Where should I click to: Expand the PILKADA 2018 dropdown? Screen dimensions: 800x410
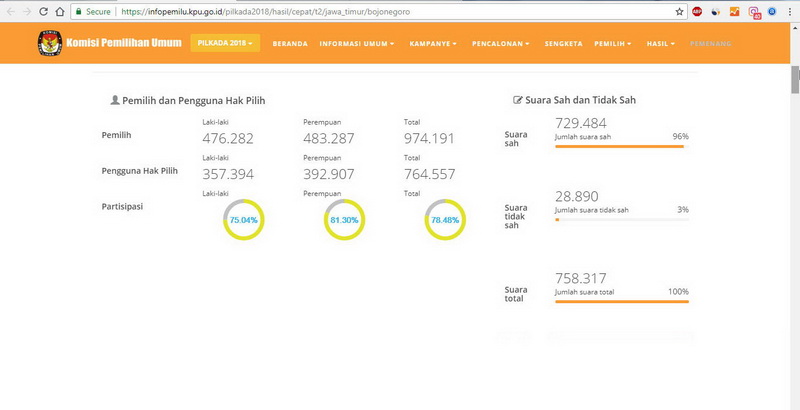coord(225,43)
